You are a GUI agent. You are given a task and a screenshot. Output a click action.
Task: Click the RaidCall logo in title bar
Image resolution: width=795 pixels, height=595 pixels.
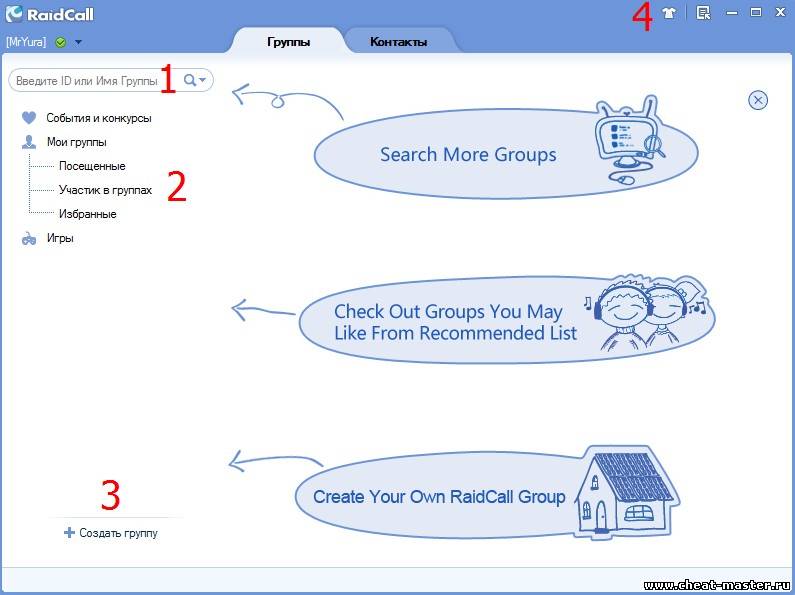click(x=13, y=13)
